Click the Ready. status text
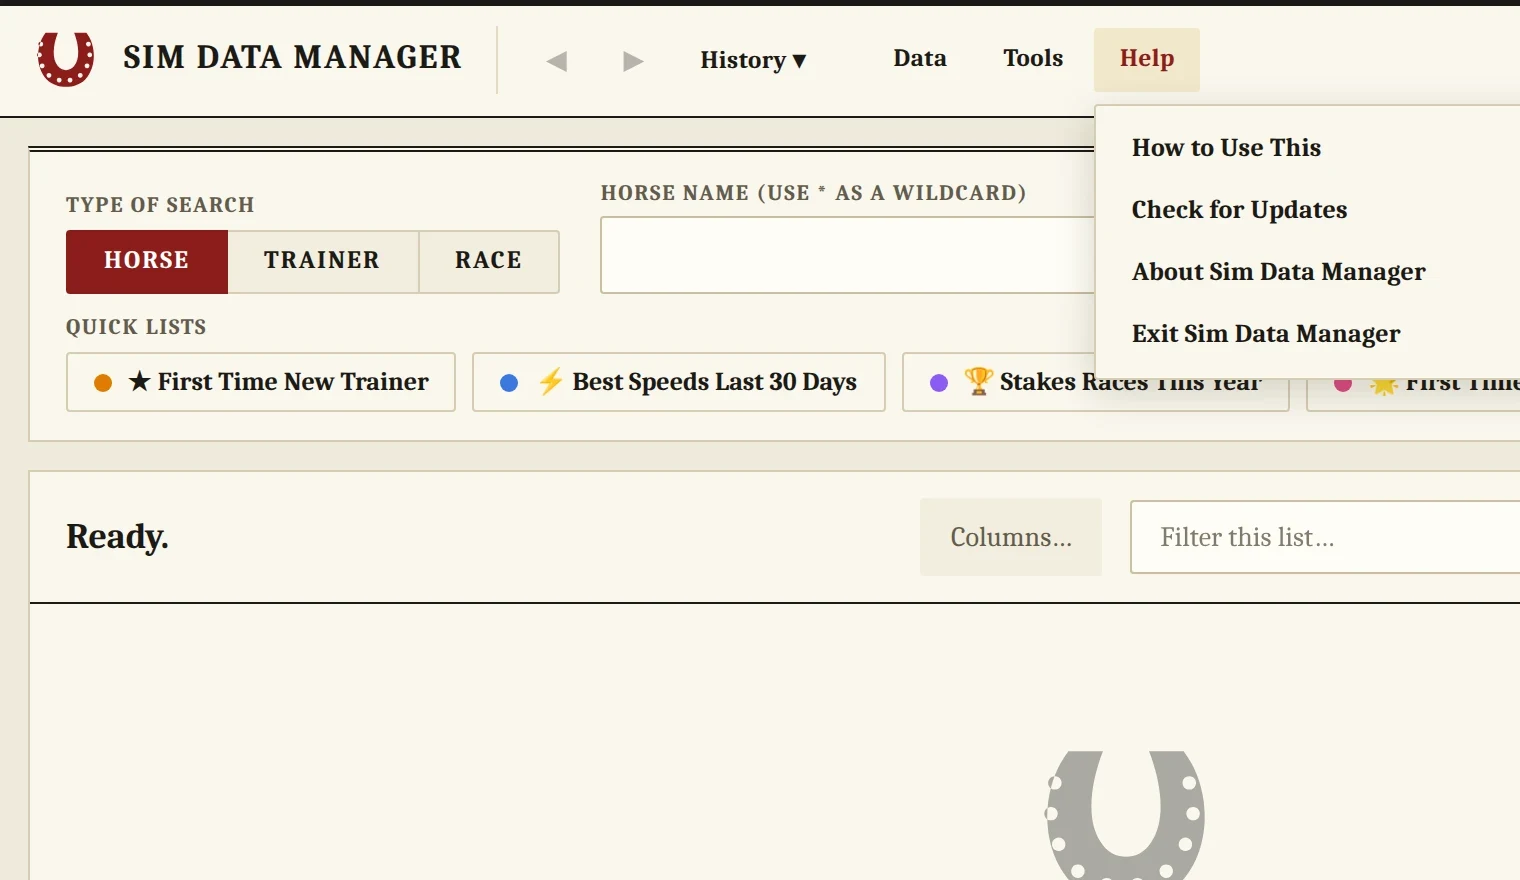Screen dimensions: 1520x880 (117, 537)
